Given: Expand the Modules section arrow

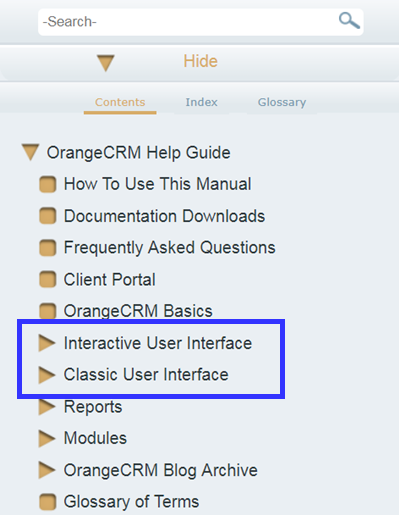Looking at the screenshot, I should (x=47, y=438).
